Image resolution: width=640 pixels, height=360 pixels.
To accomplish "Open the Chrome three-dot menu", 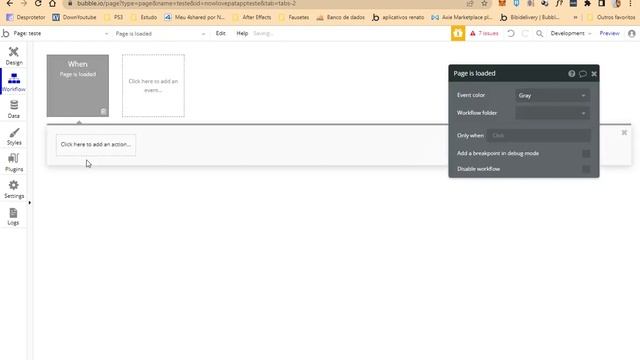I will pos(631,3).
